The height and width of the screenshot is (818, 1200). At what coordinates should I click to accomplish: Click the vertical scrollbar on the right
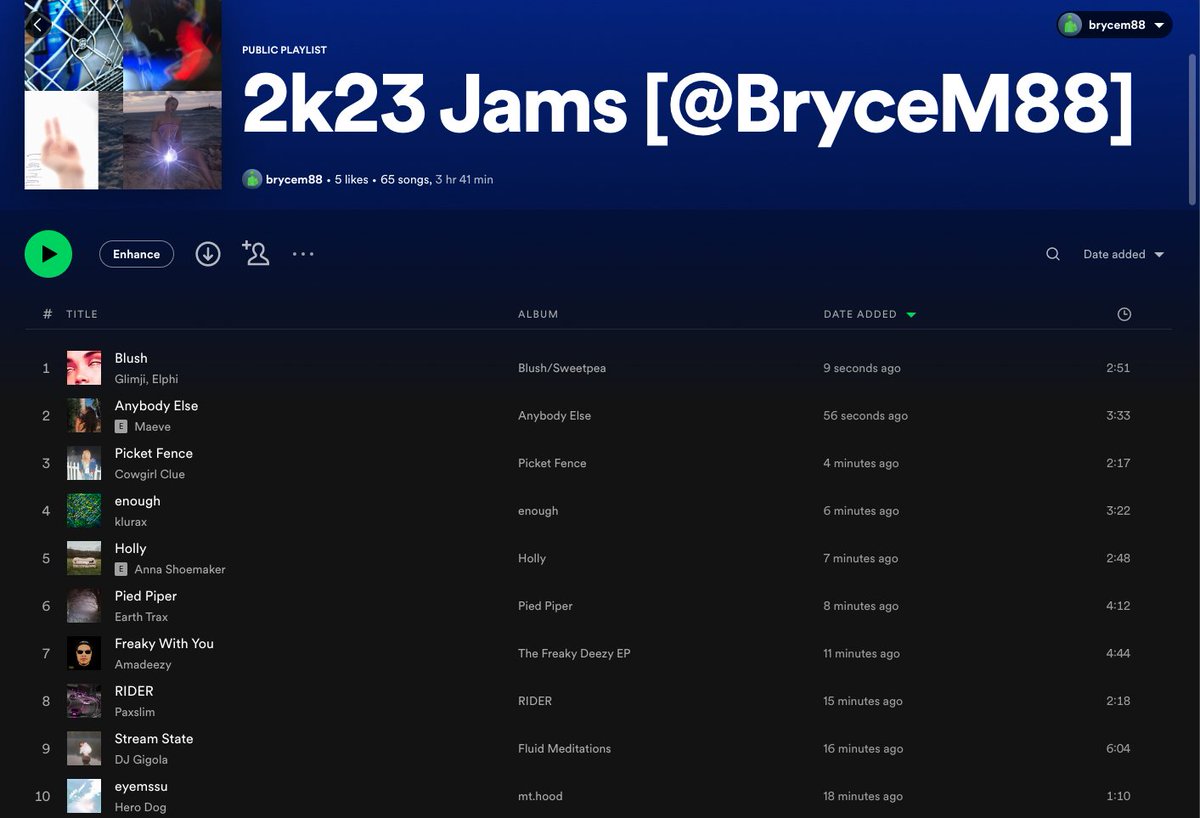click(x=1191, y=130)
